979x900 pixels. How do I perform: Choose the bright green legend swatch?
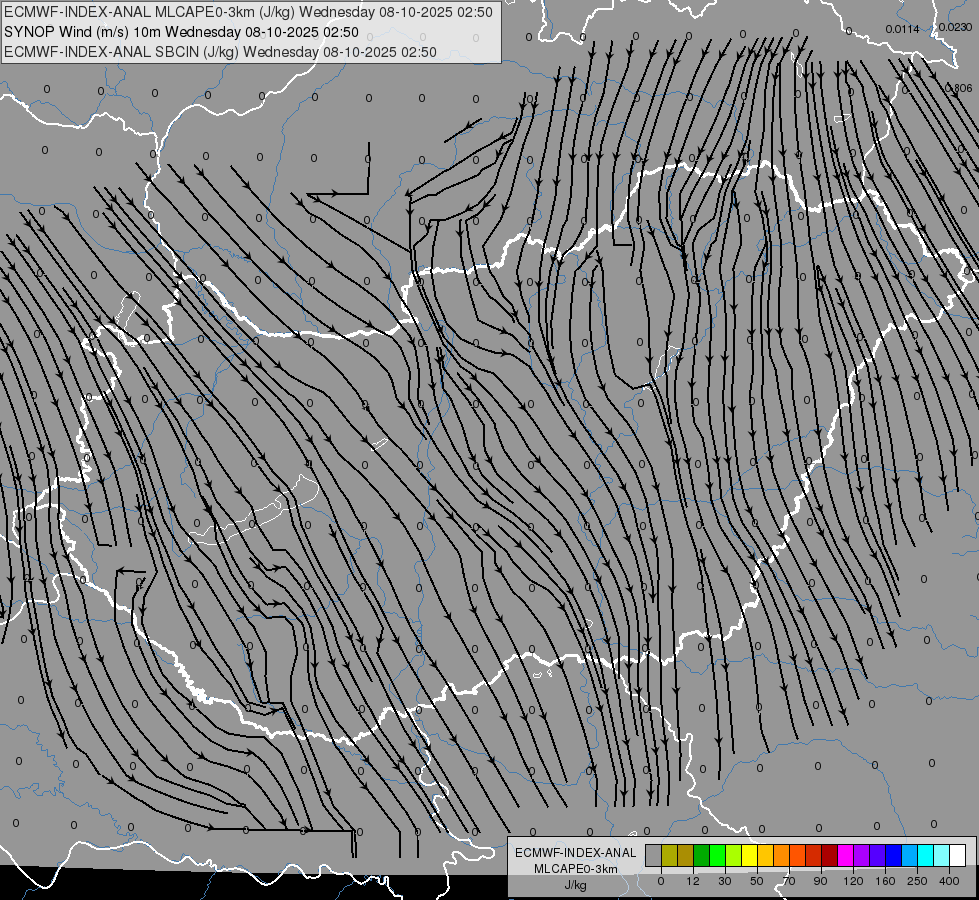pos(717,855)
